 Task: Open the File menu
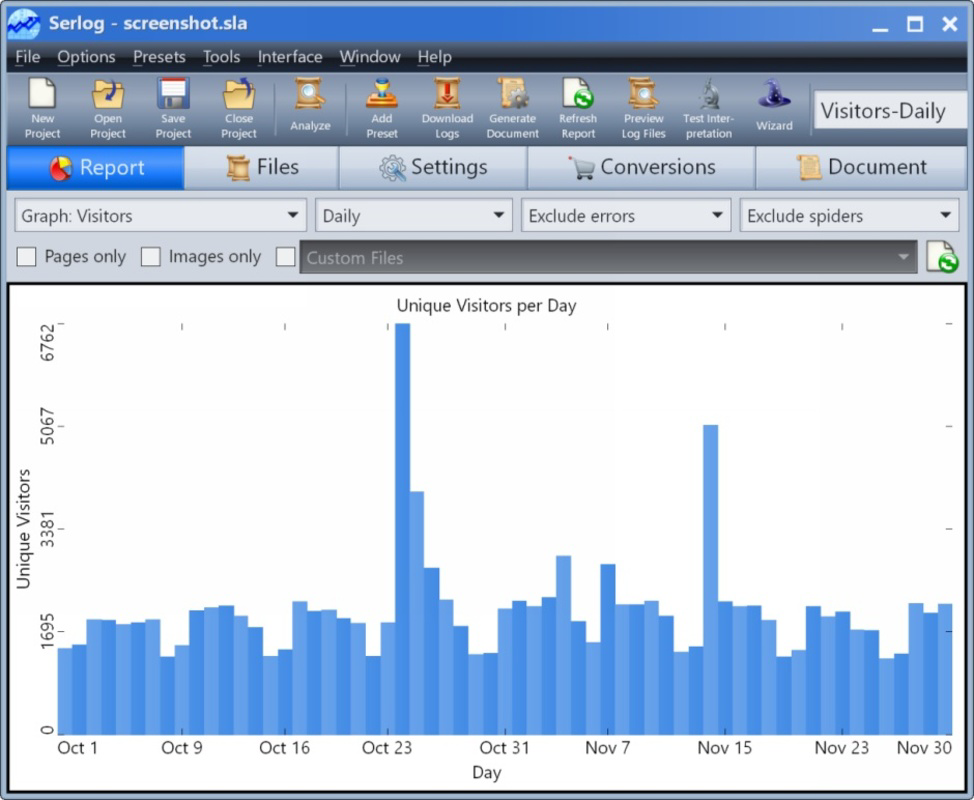click(x=27, y=57)
